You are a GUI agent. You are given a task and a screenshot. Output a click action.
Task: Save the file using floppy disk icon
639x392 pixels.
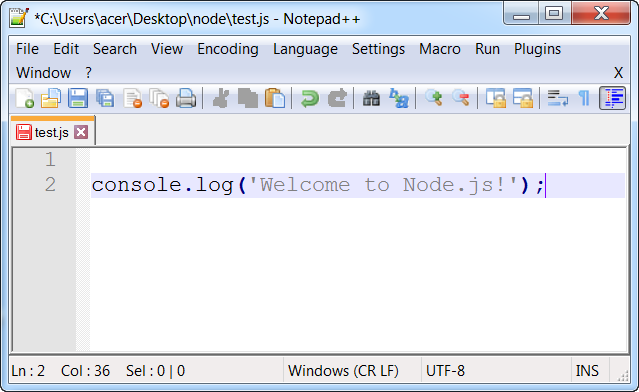[x=78, y=98]
